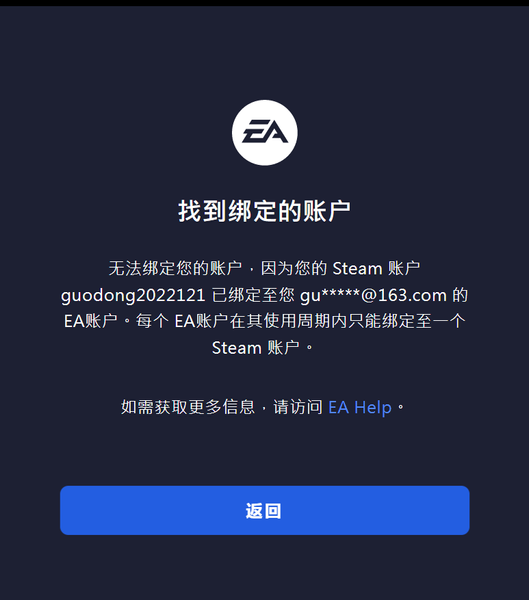Click the 账户 text after the first Steam
The height and width of the screenshot is (600, 529).
coord(404,268)
